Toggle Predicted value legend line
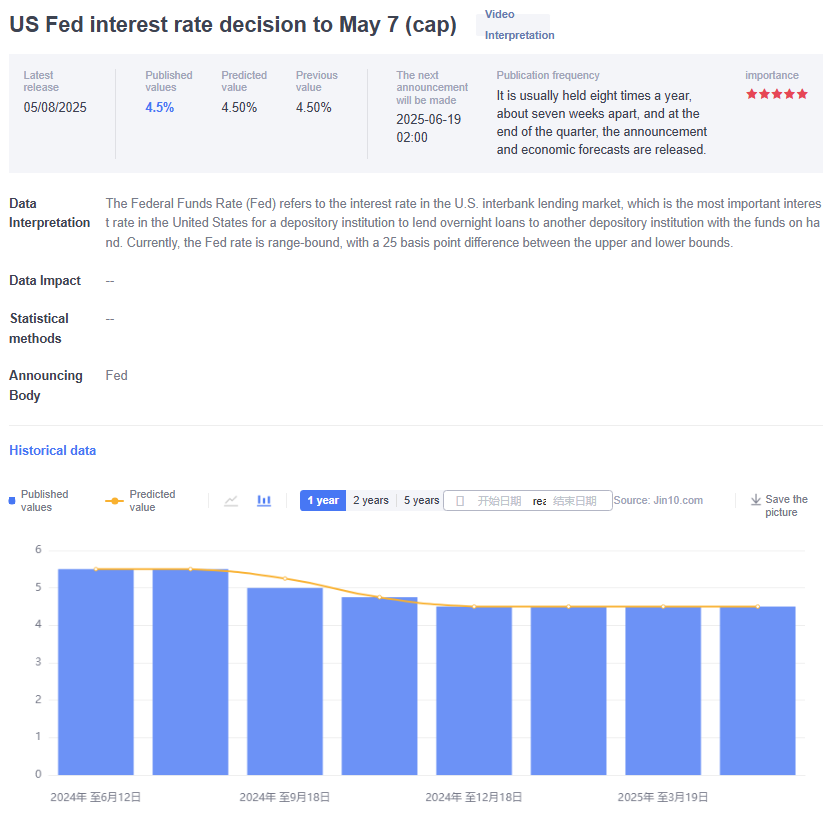The height and width of the screenshot is (815, 837). click(x=115, y=501)
